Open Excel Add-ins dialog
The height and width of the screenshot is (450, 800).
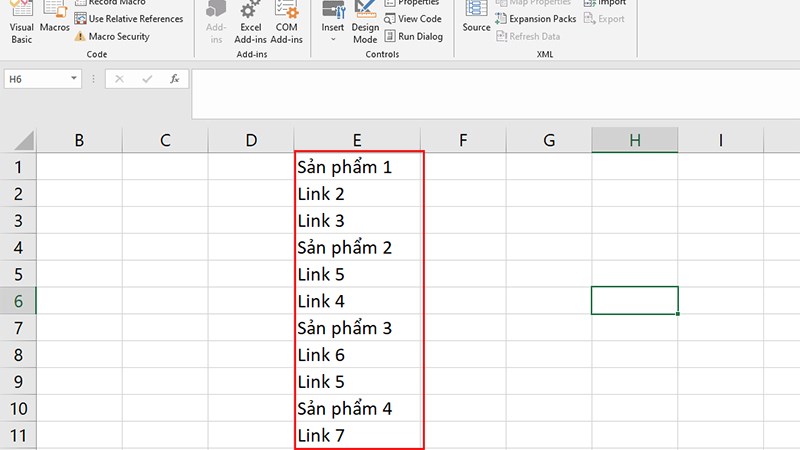coord(250,22)
